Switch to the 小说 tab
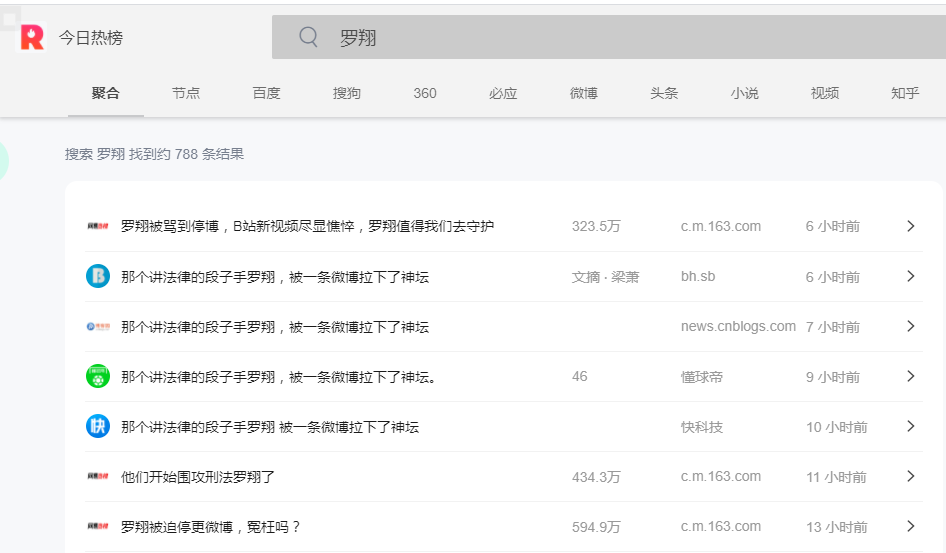The image size is (946, 553). click(744, 93)
